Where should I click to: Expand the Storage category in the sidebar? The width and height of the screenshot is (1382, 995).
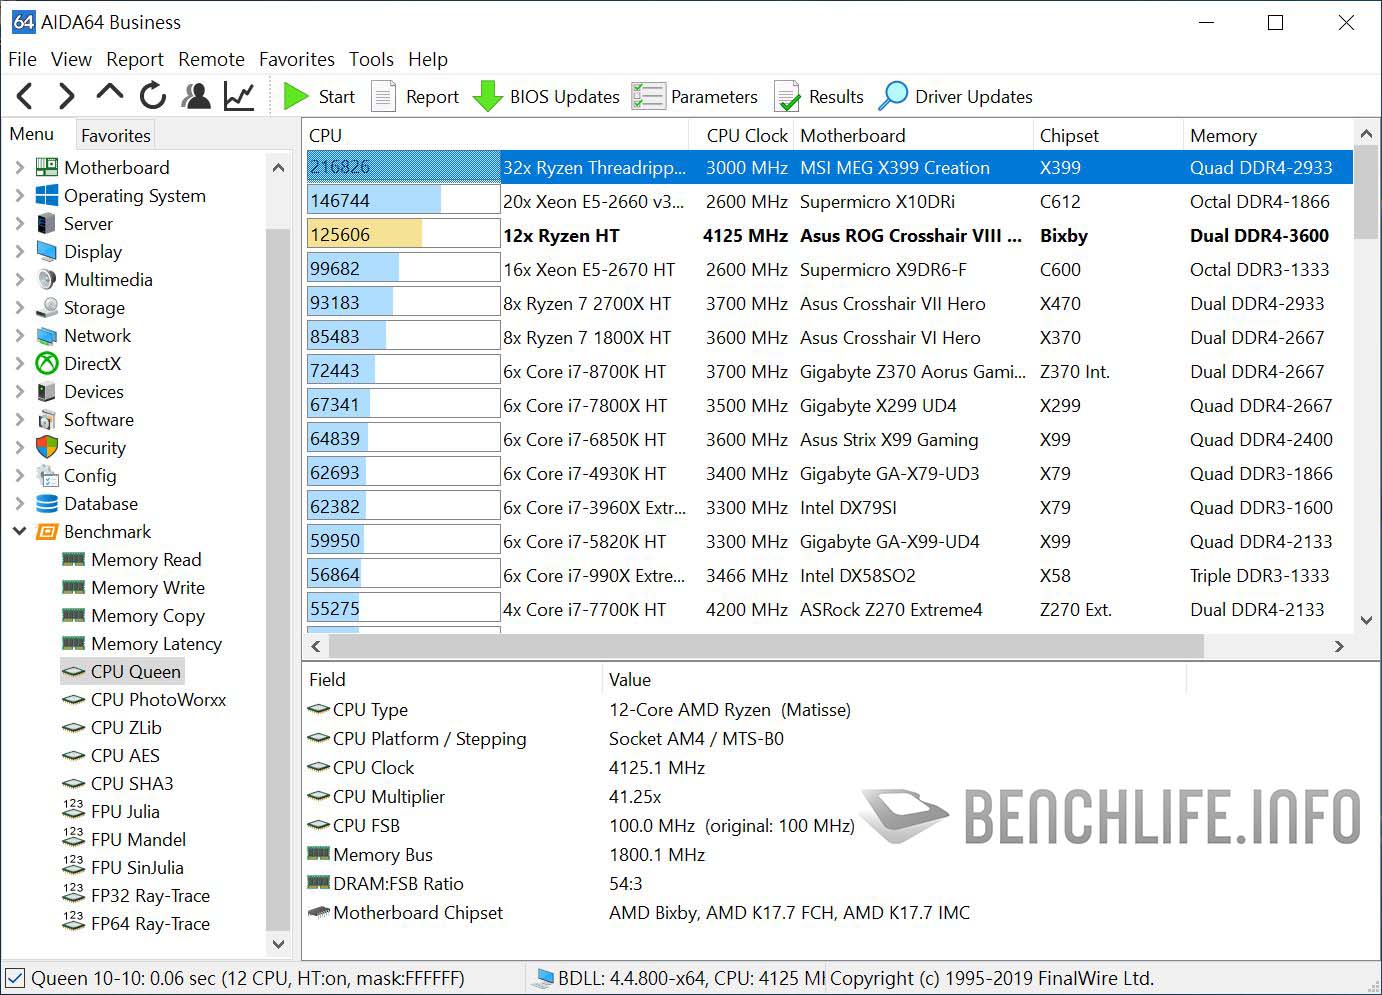pos(19,308)
